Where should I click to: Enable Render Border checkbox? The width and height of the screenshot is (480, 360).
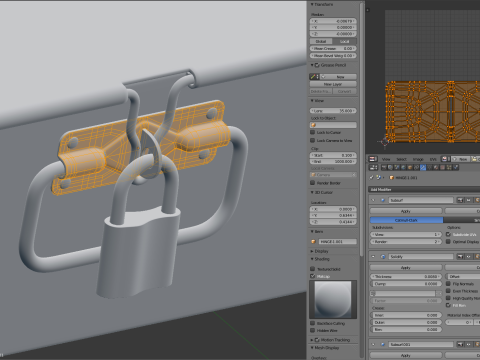pos(313,183)
